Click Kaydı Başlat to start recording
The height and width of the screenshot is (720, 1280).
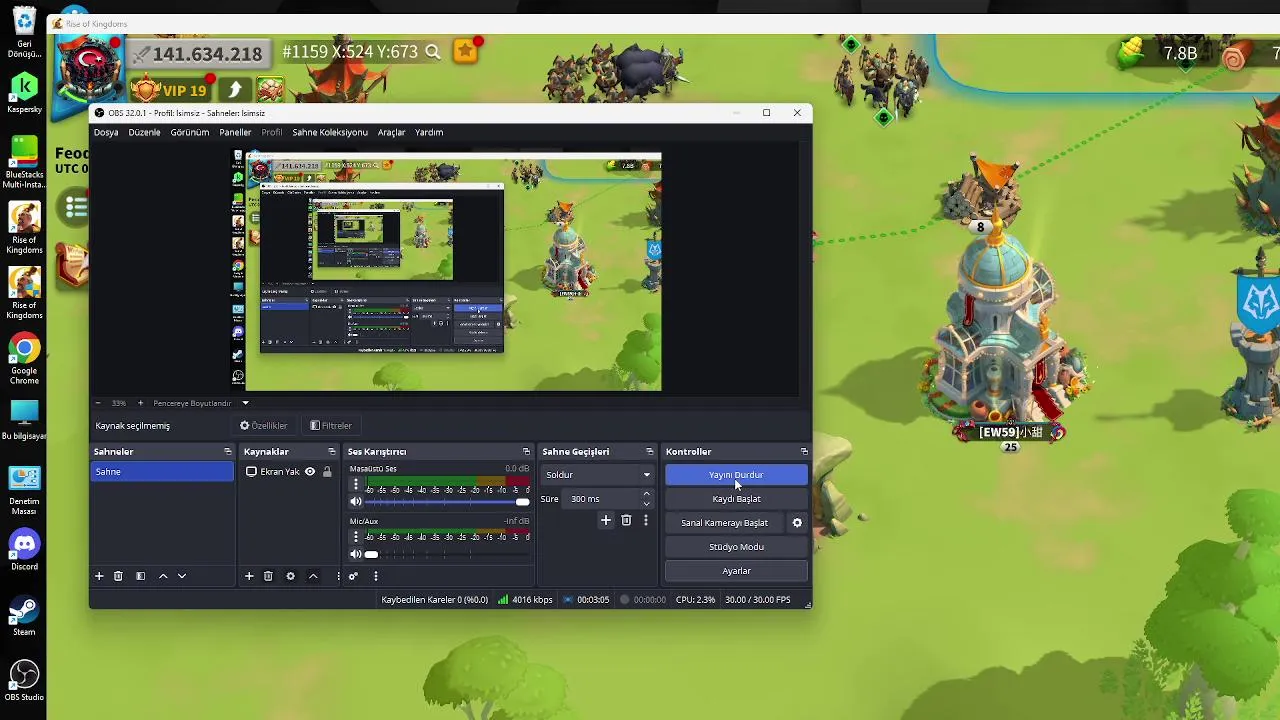[x=736, y=499]
